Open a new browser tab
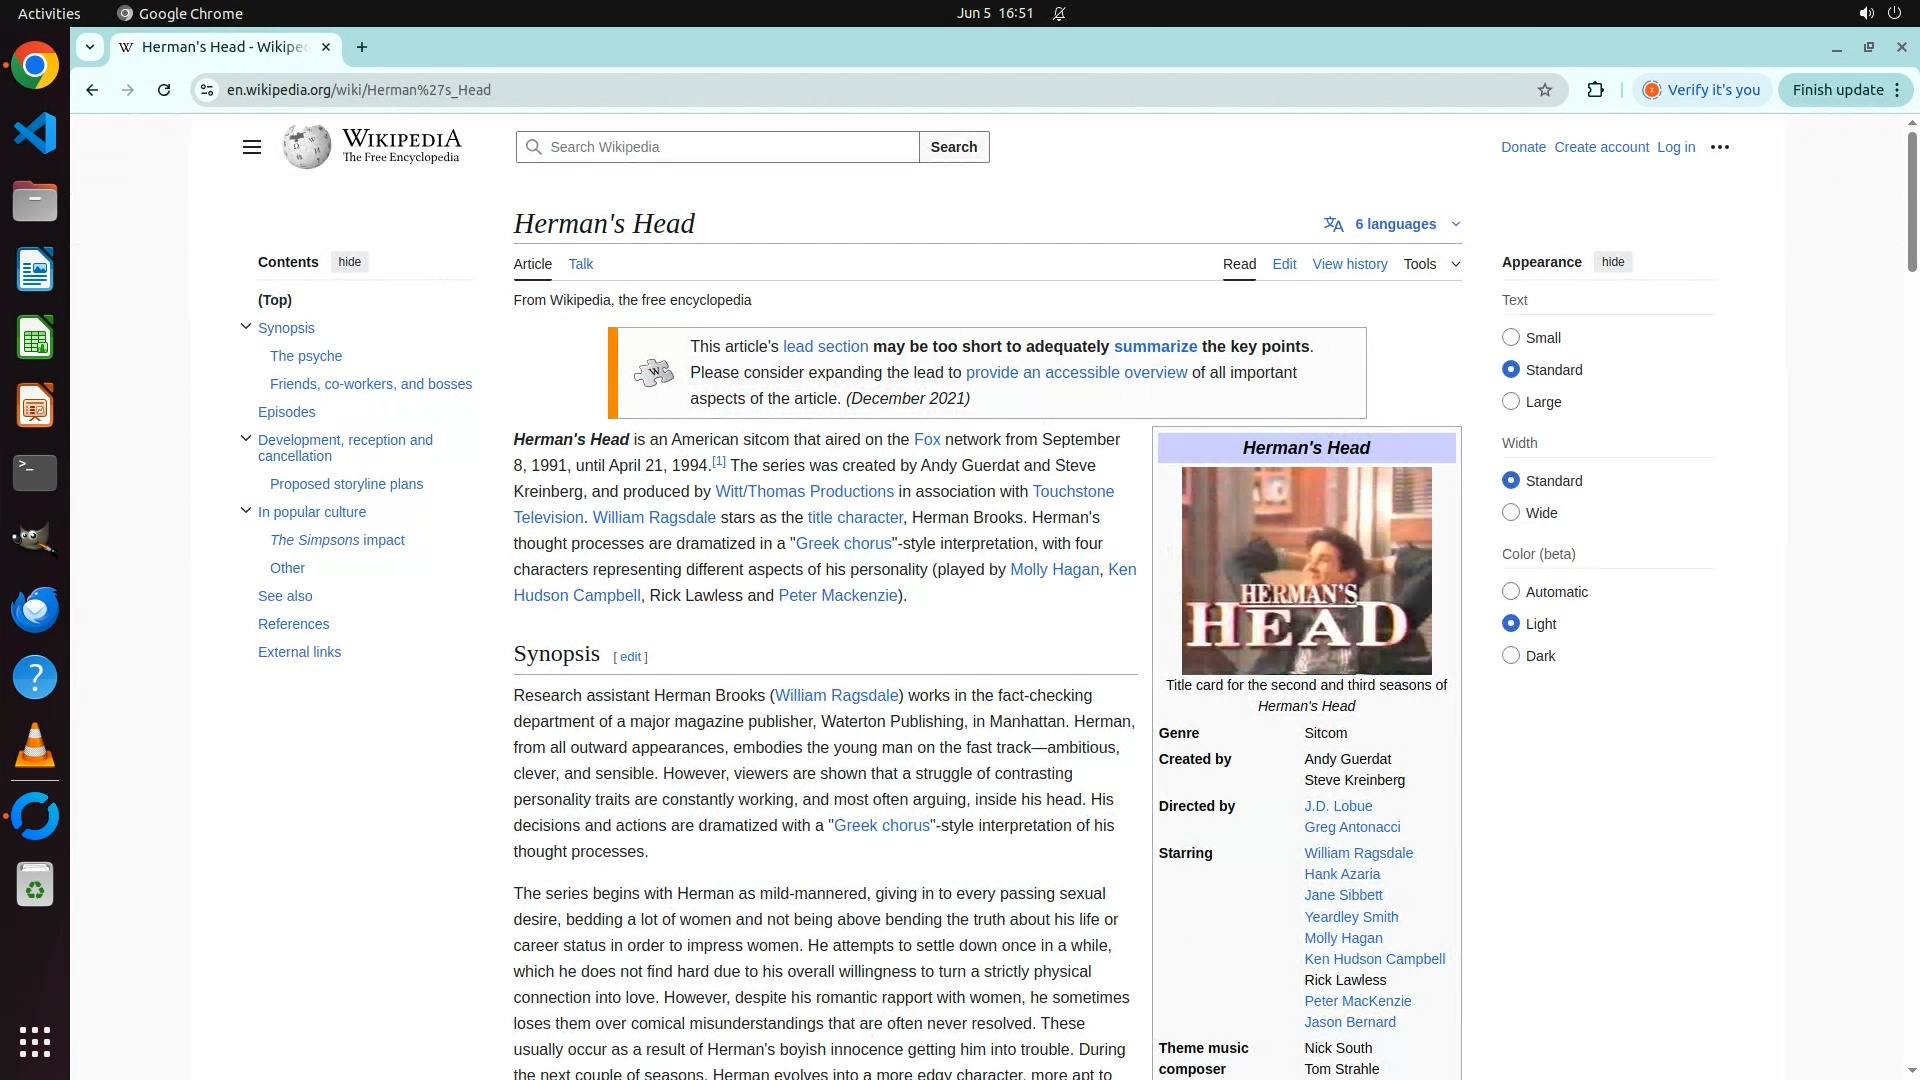The width and height of the screenshot is (1920, 1080). click(362, 47)
